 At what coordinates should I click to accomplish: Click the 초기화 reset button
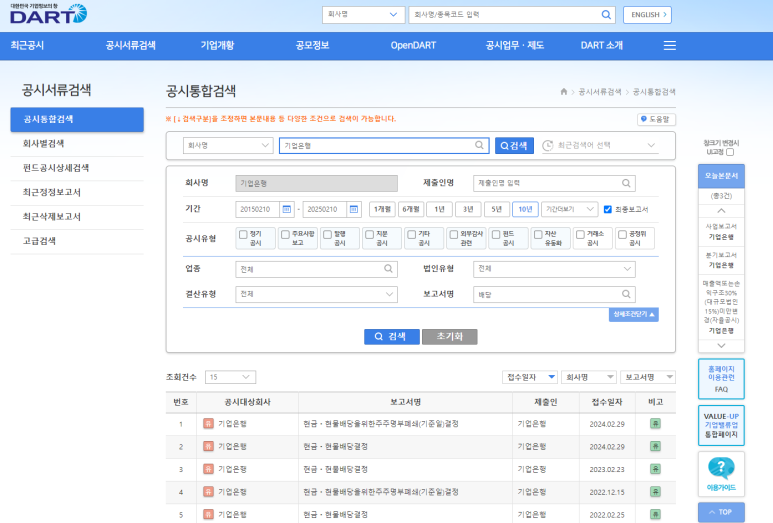click(x=450, y=337)
